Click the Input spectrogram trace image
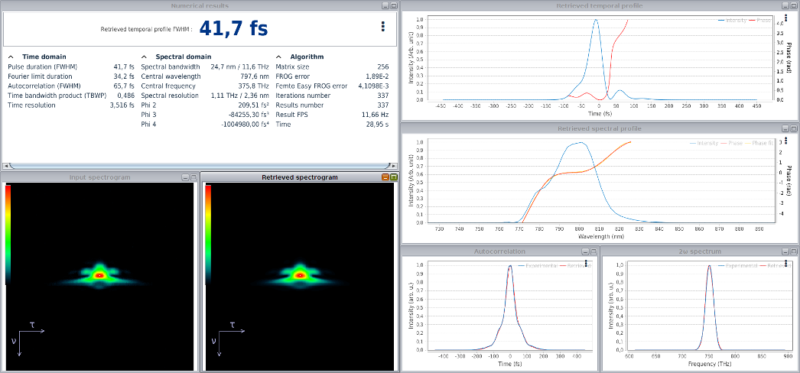 coord(99,276)
